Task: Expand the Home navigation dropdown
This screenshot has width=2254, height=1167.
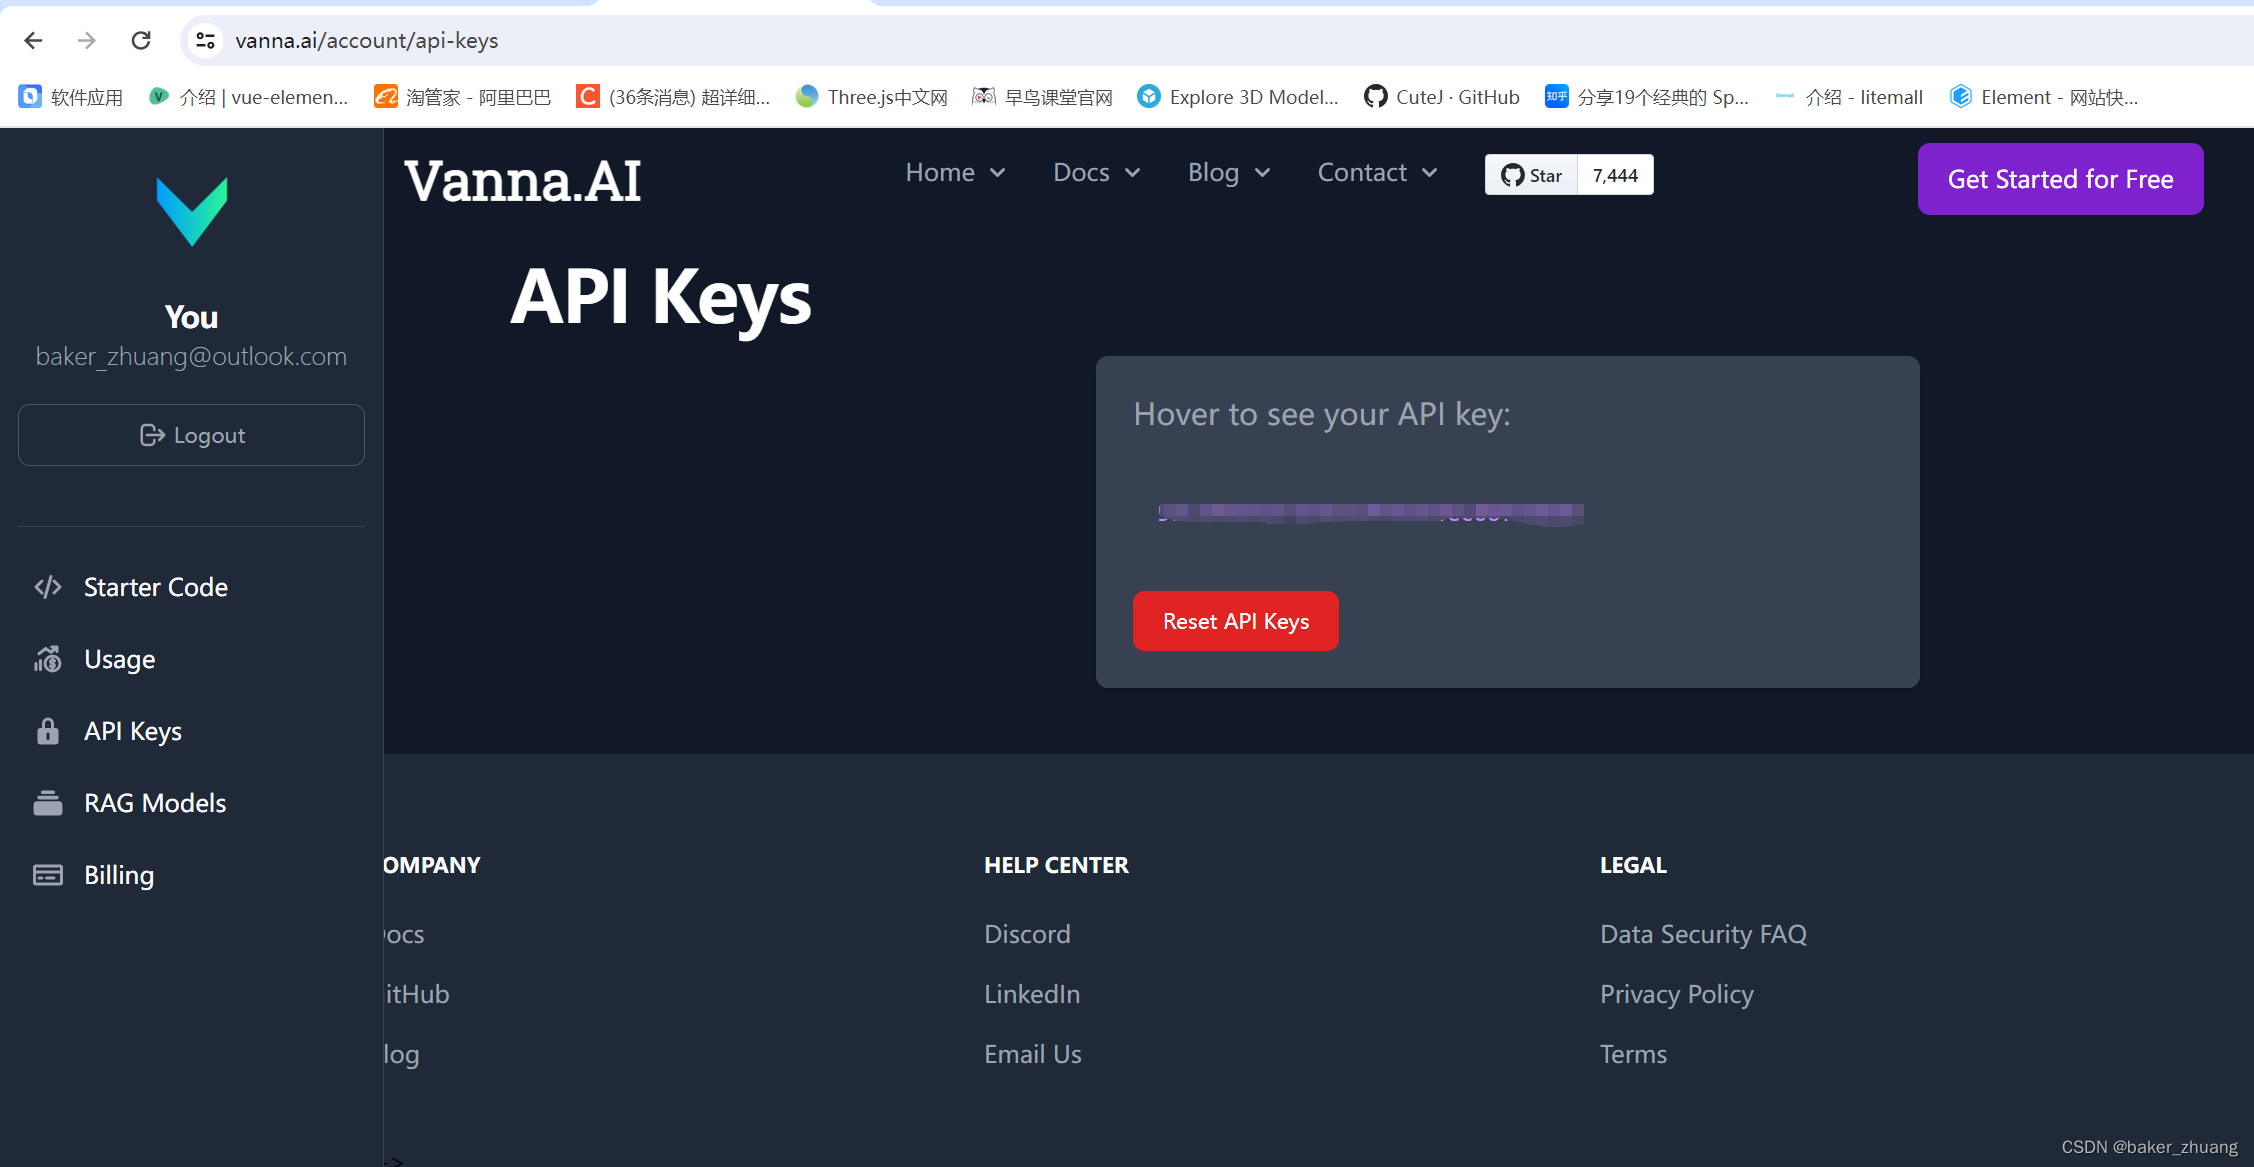Action: [x=955, y=173]
